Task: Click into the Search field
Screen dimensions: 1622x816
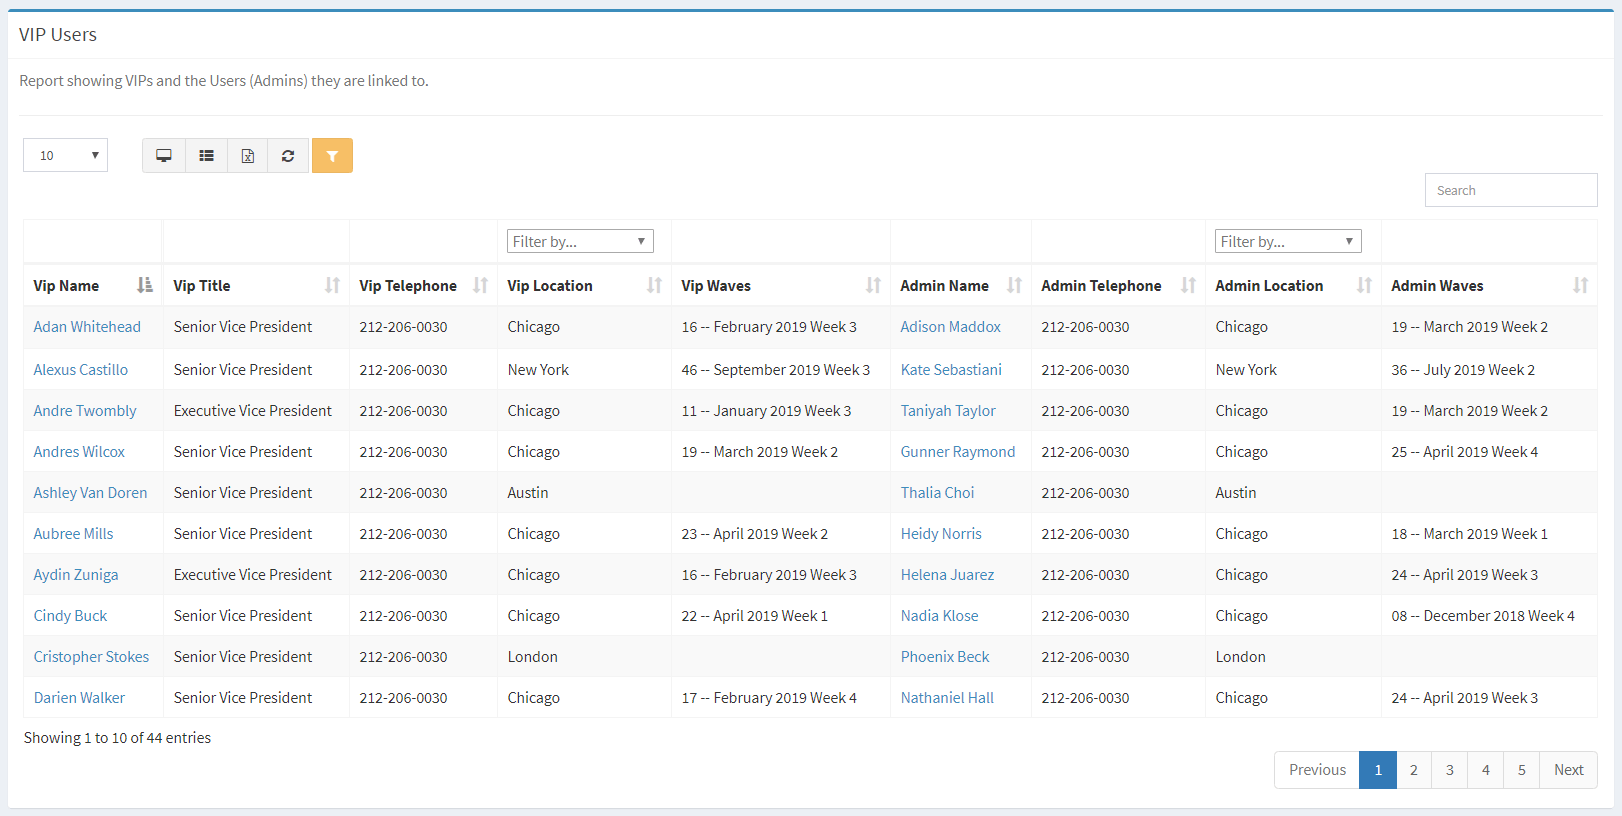Action: [x=1511, y=190]
